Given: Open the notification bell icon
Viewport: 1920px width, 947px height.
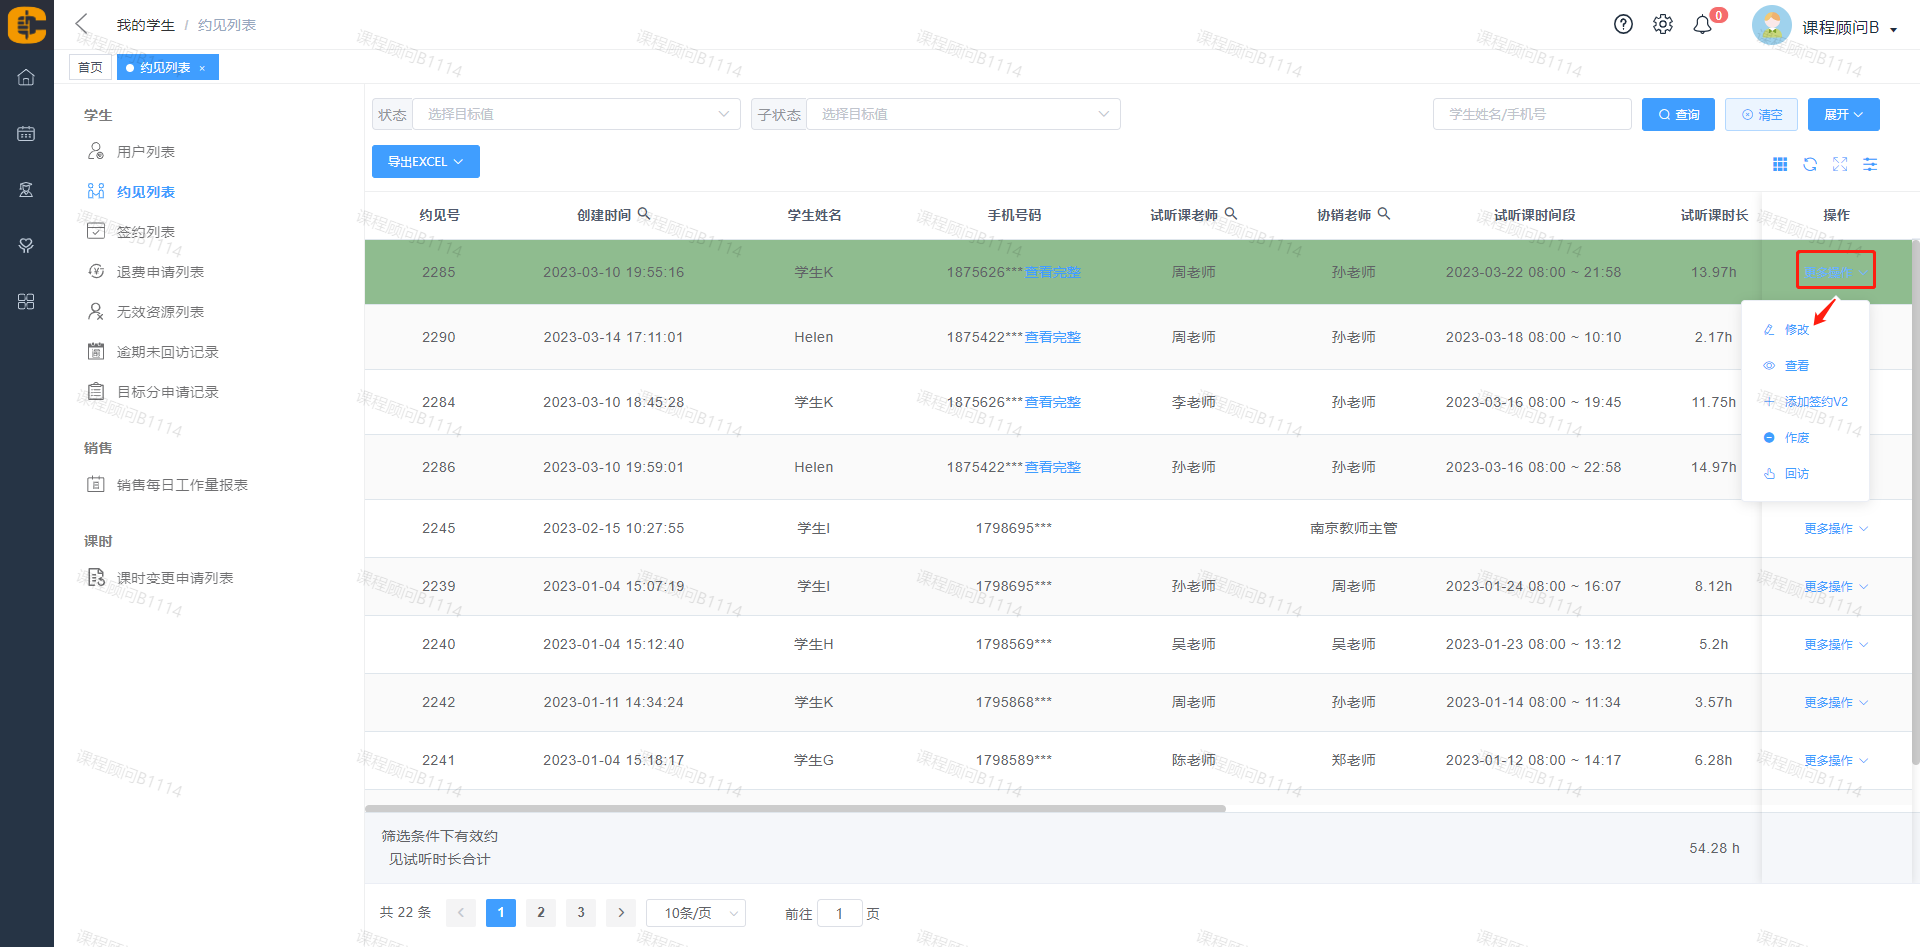Looking at the screenshot, I should pos(1702,25).
